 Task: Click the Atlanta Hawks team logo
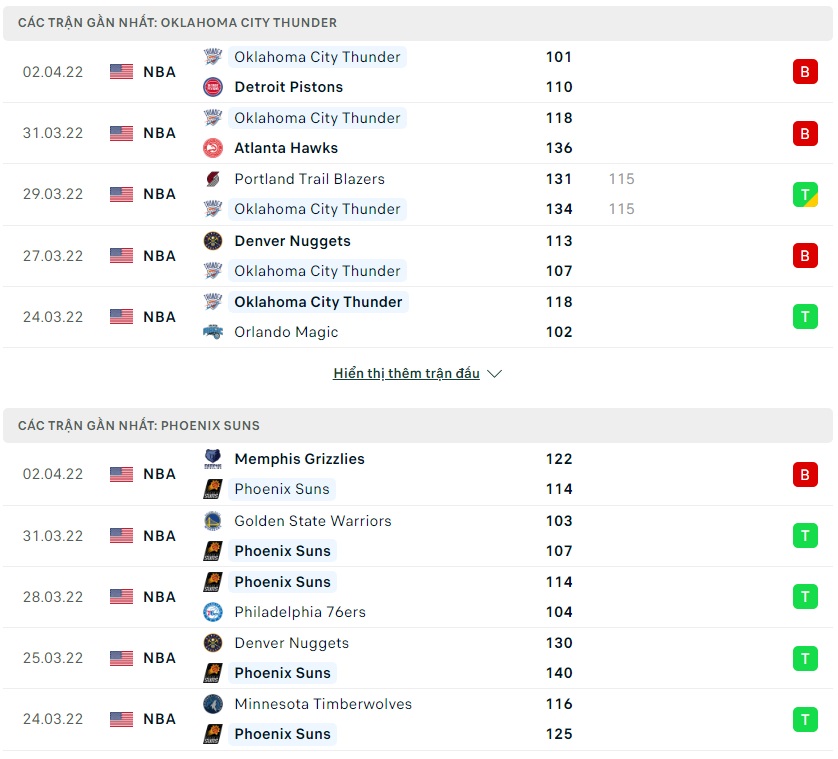point(212,148)
